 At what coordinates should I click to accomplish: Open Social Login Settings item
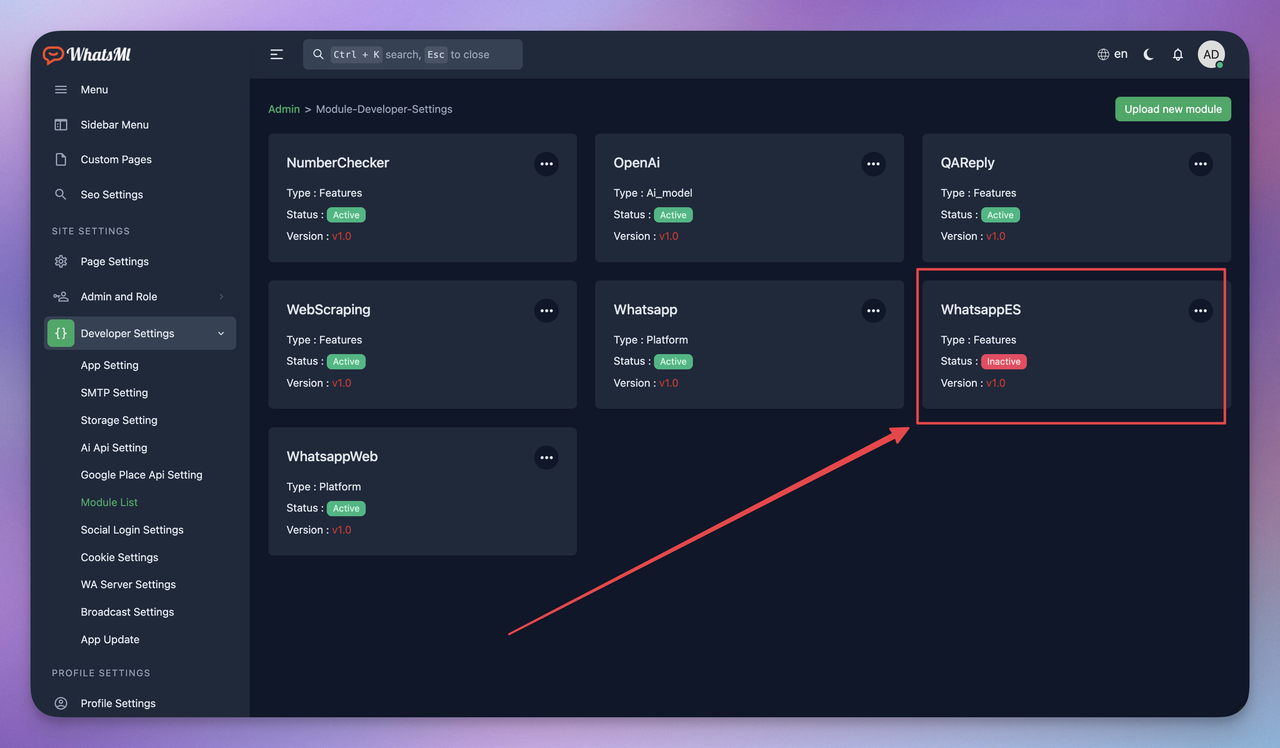point(132,530)
